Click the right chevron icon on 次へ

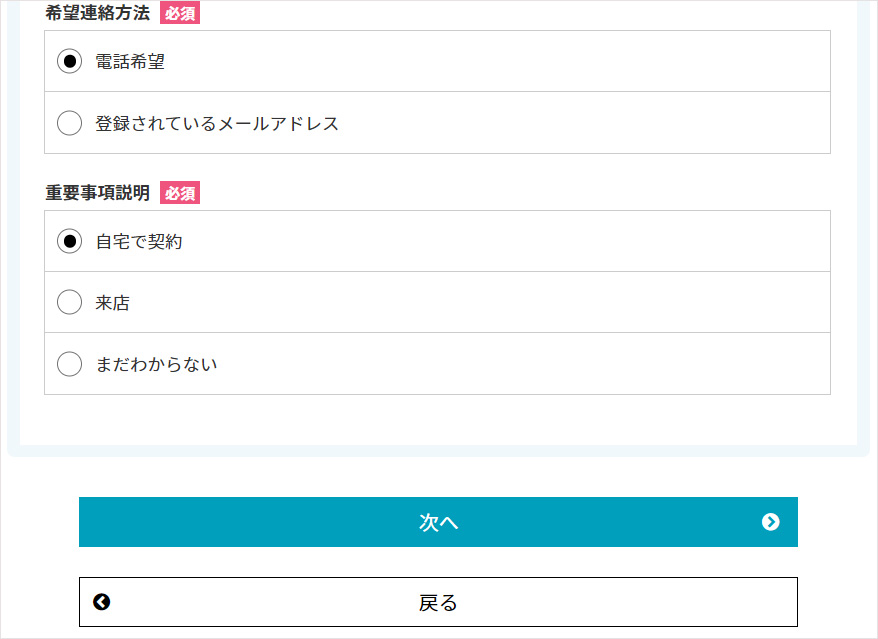(x=770, y=522)
